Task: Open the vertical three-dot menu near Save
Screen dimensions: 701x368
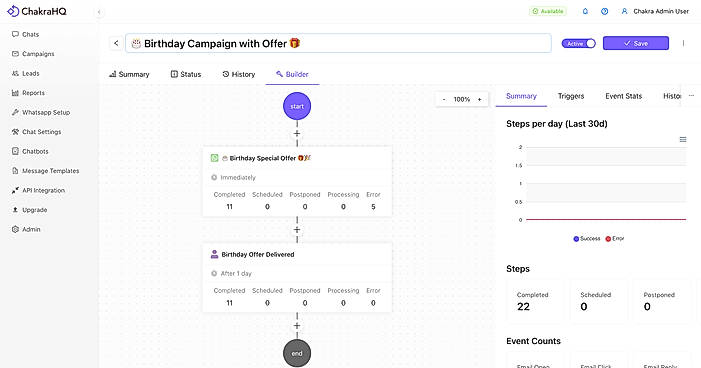Action: point(683,43)
